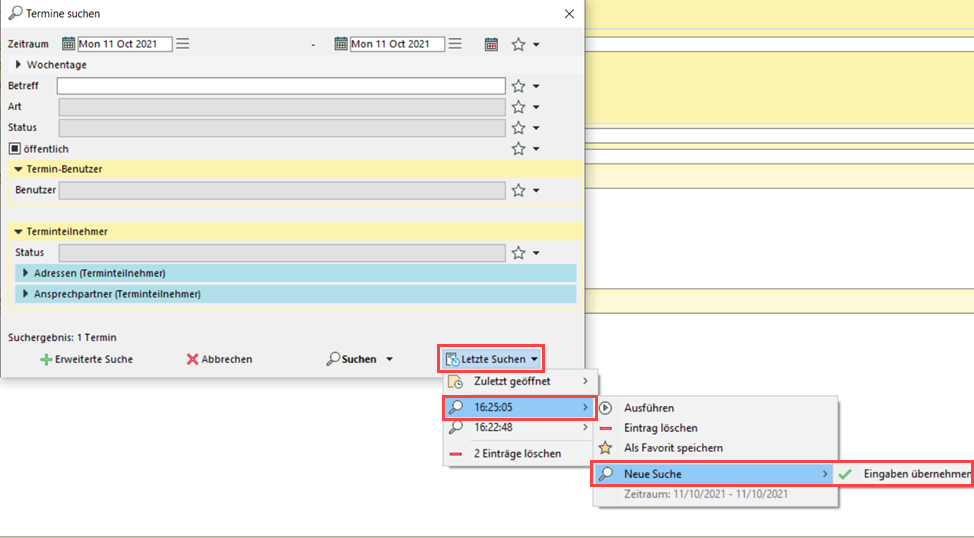Collapse the Termin-Benutzer section

click(18, 169)
